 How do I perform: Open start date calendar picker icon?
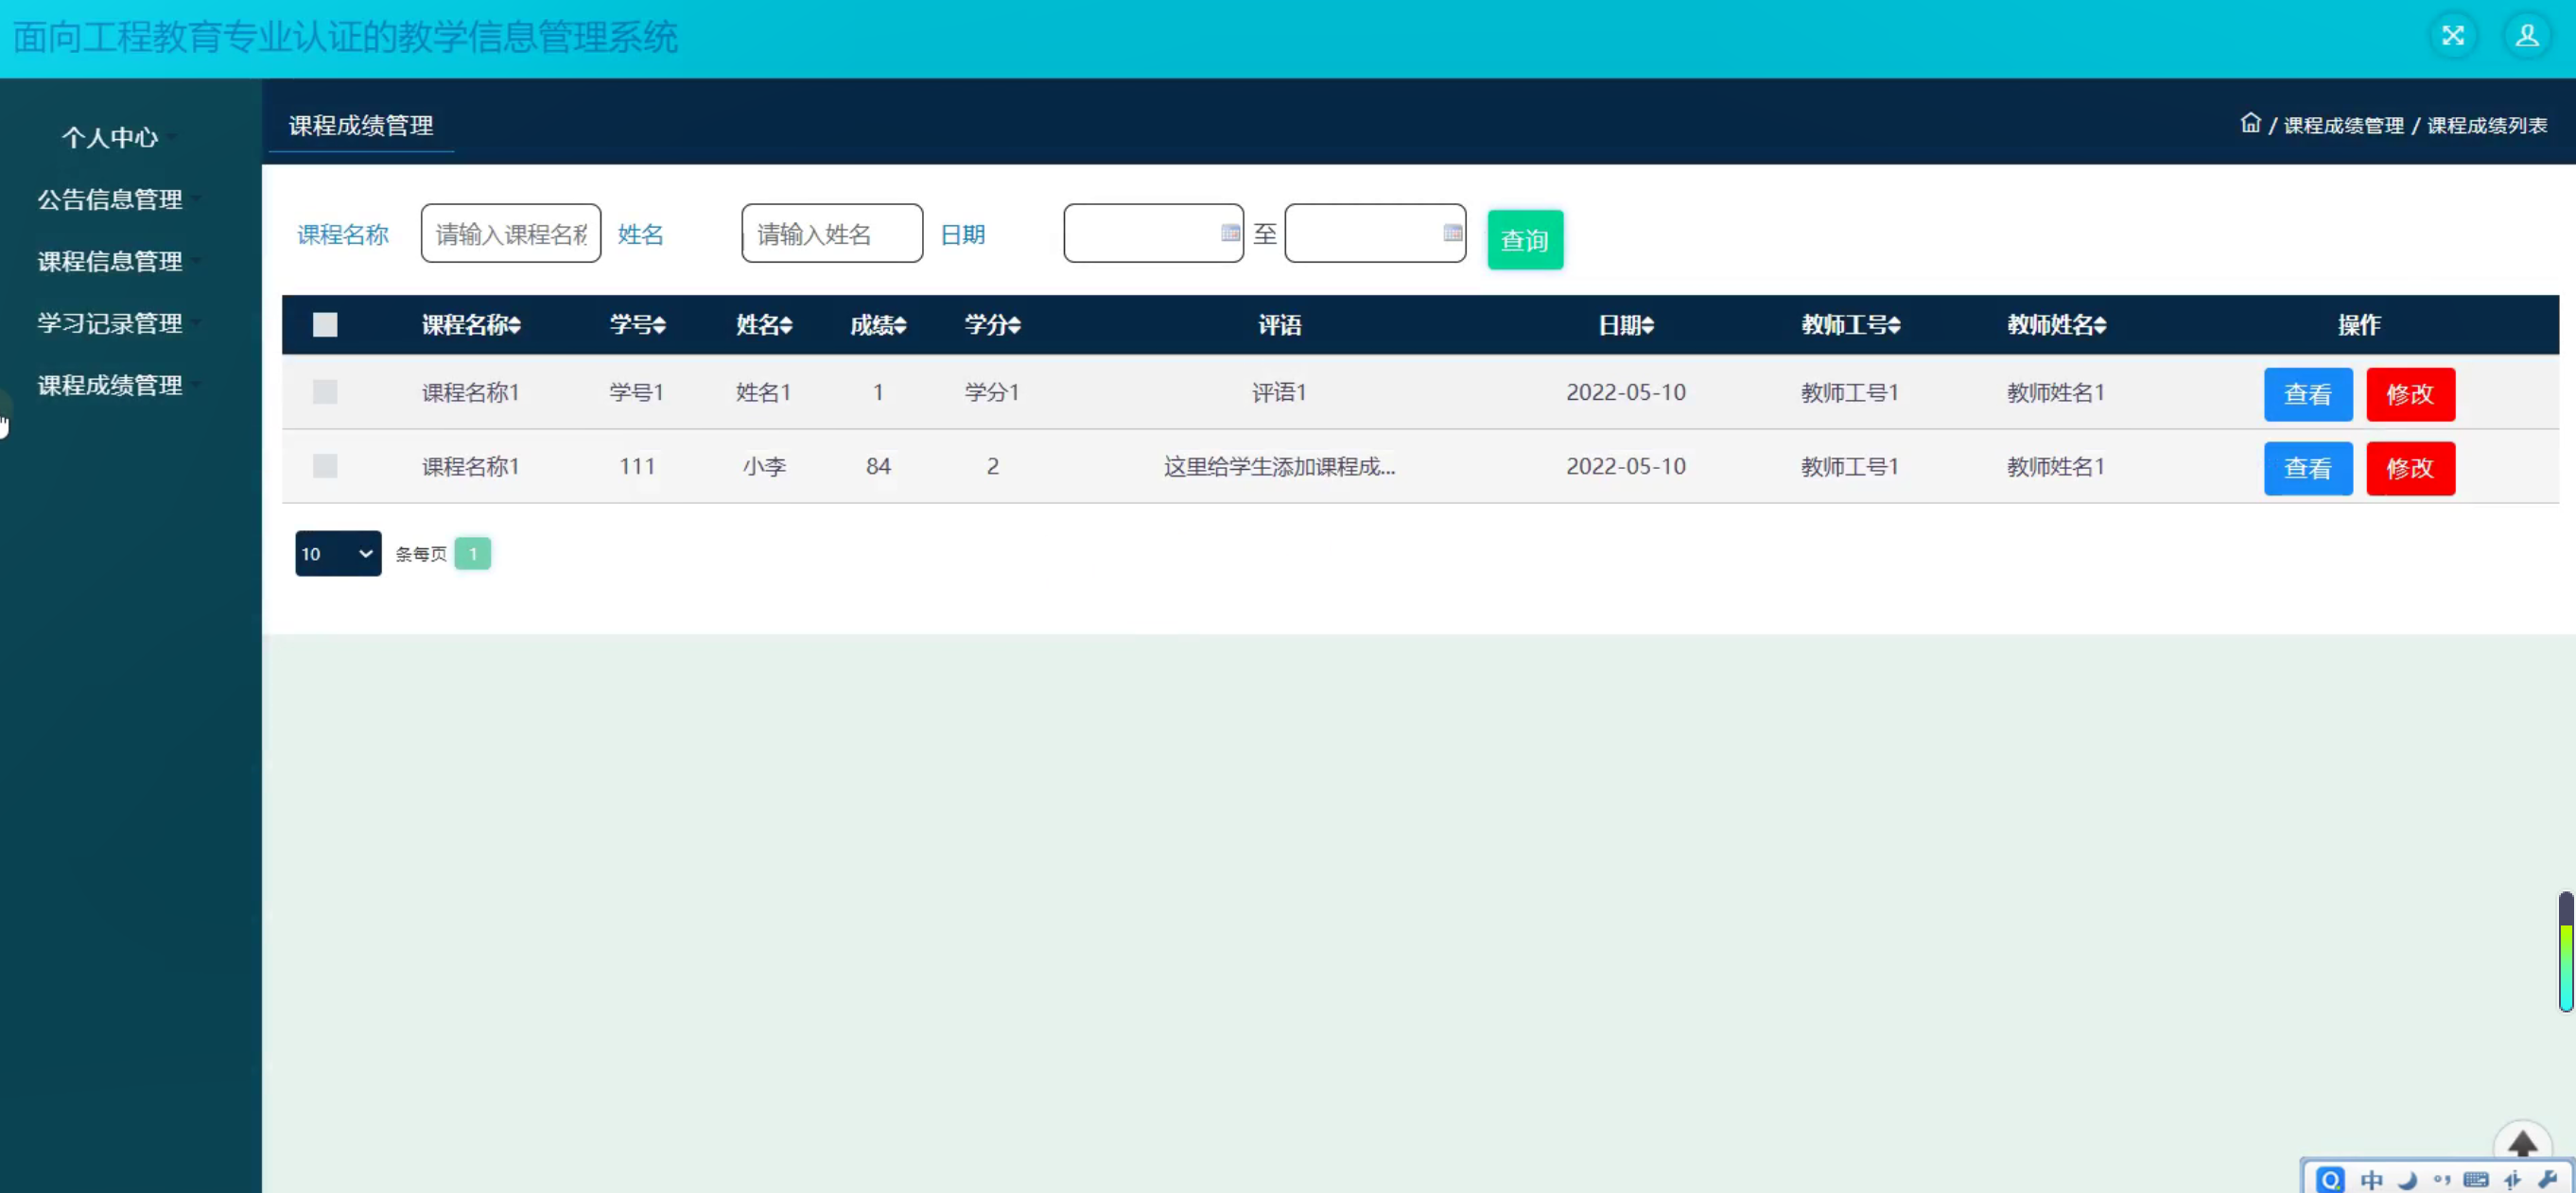point(1230,233)
